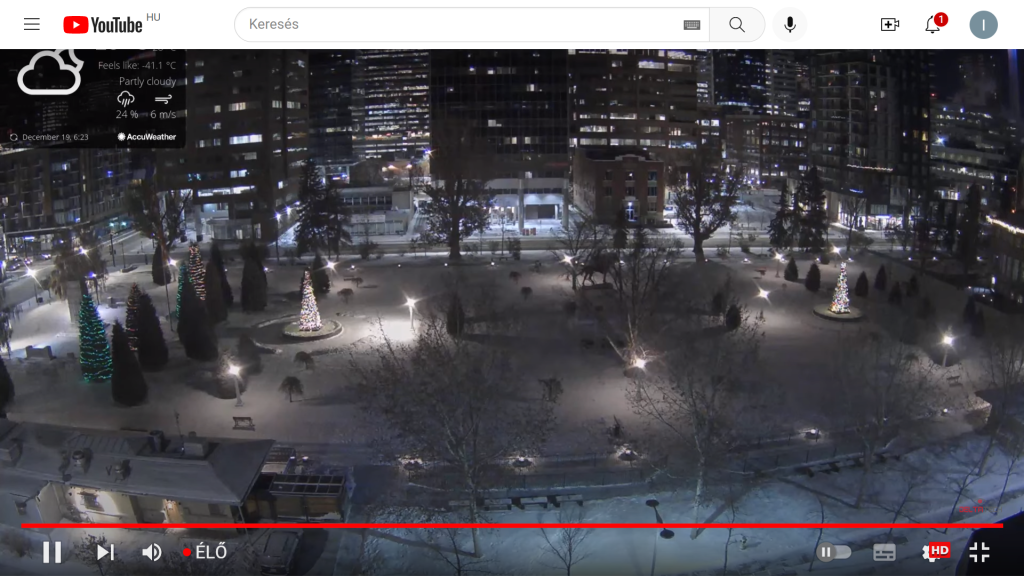
Task: Click the red progress bar midpoint
Action: 512,525
